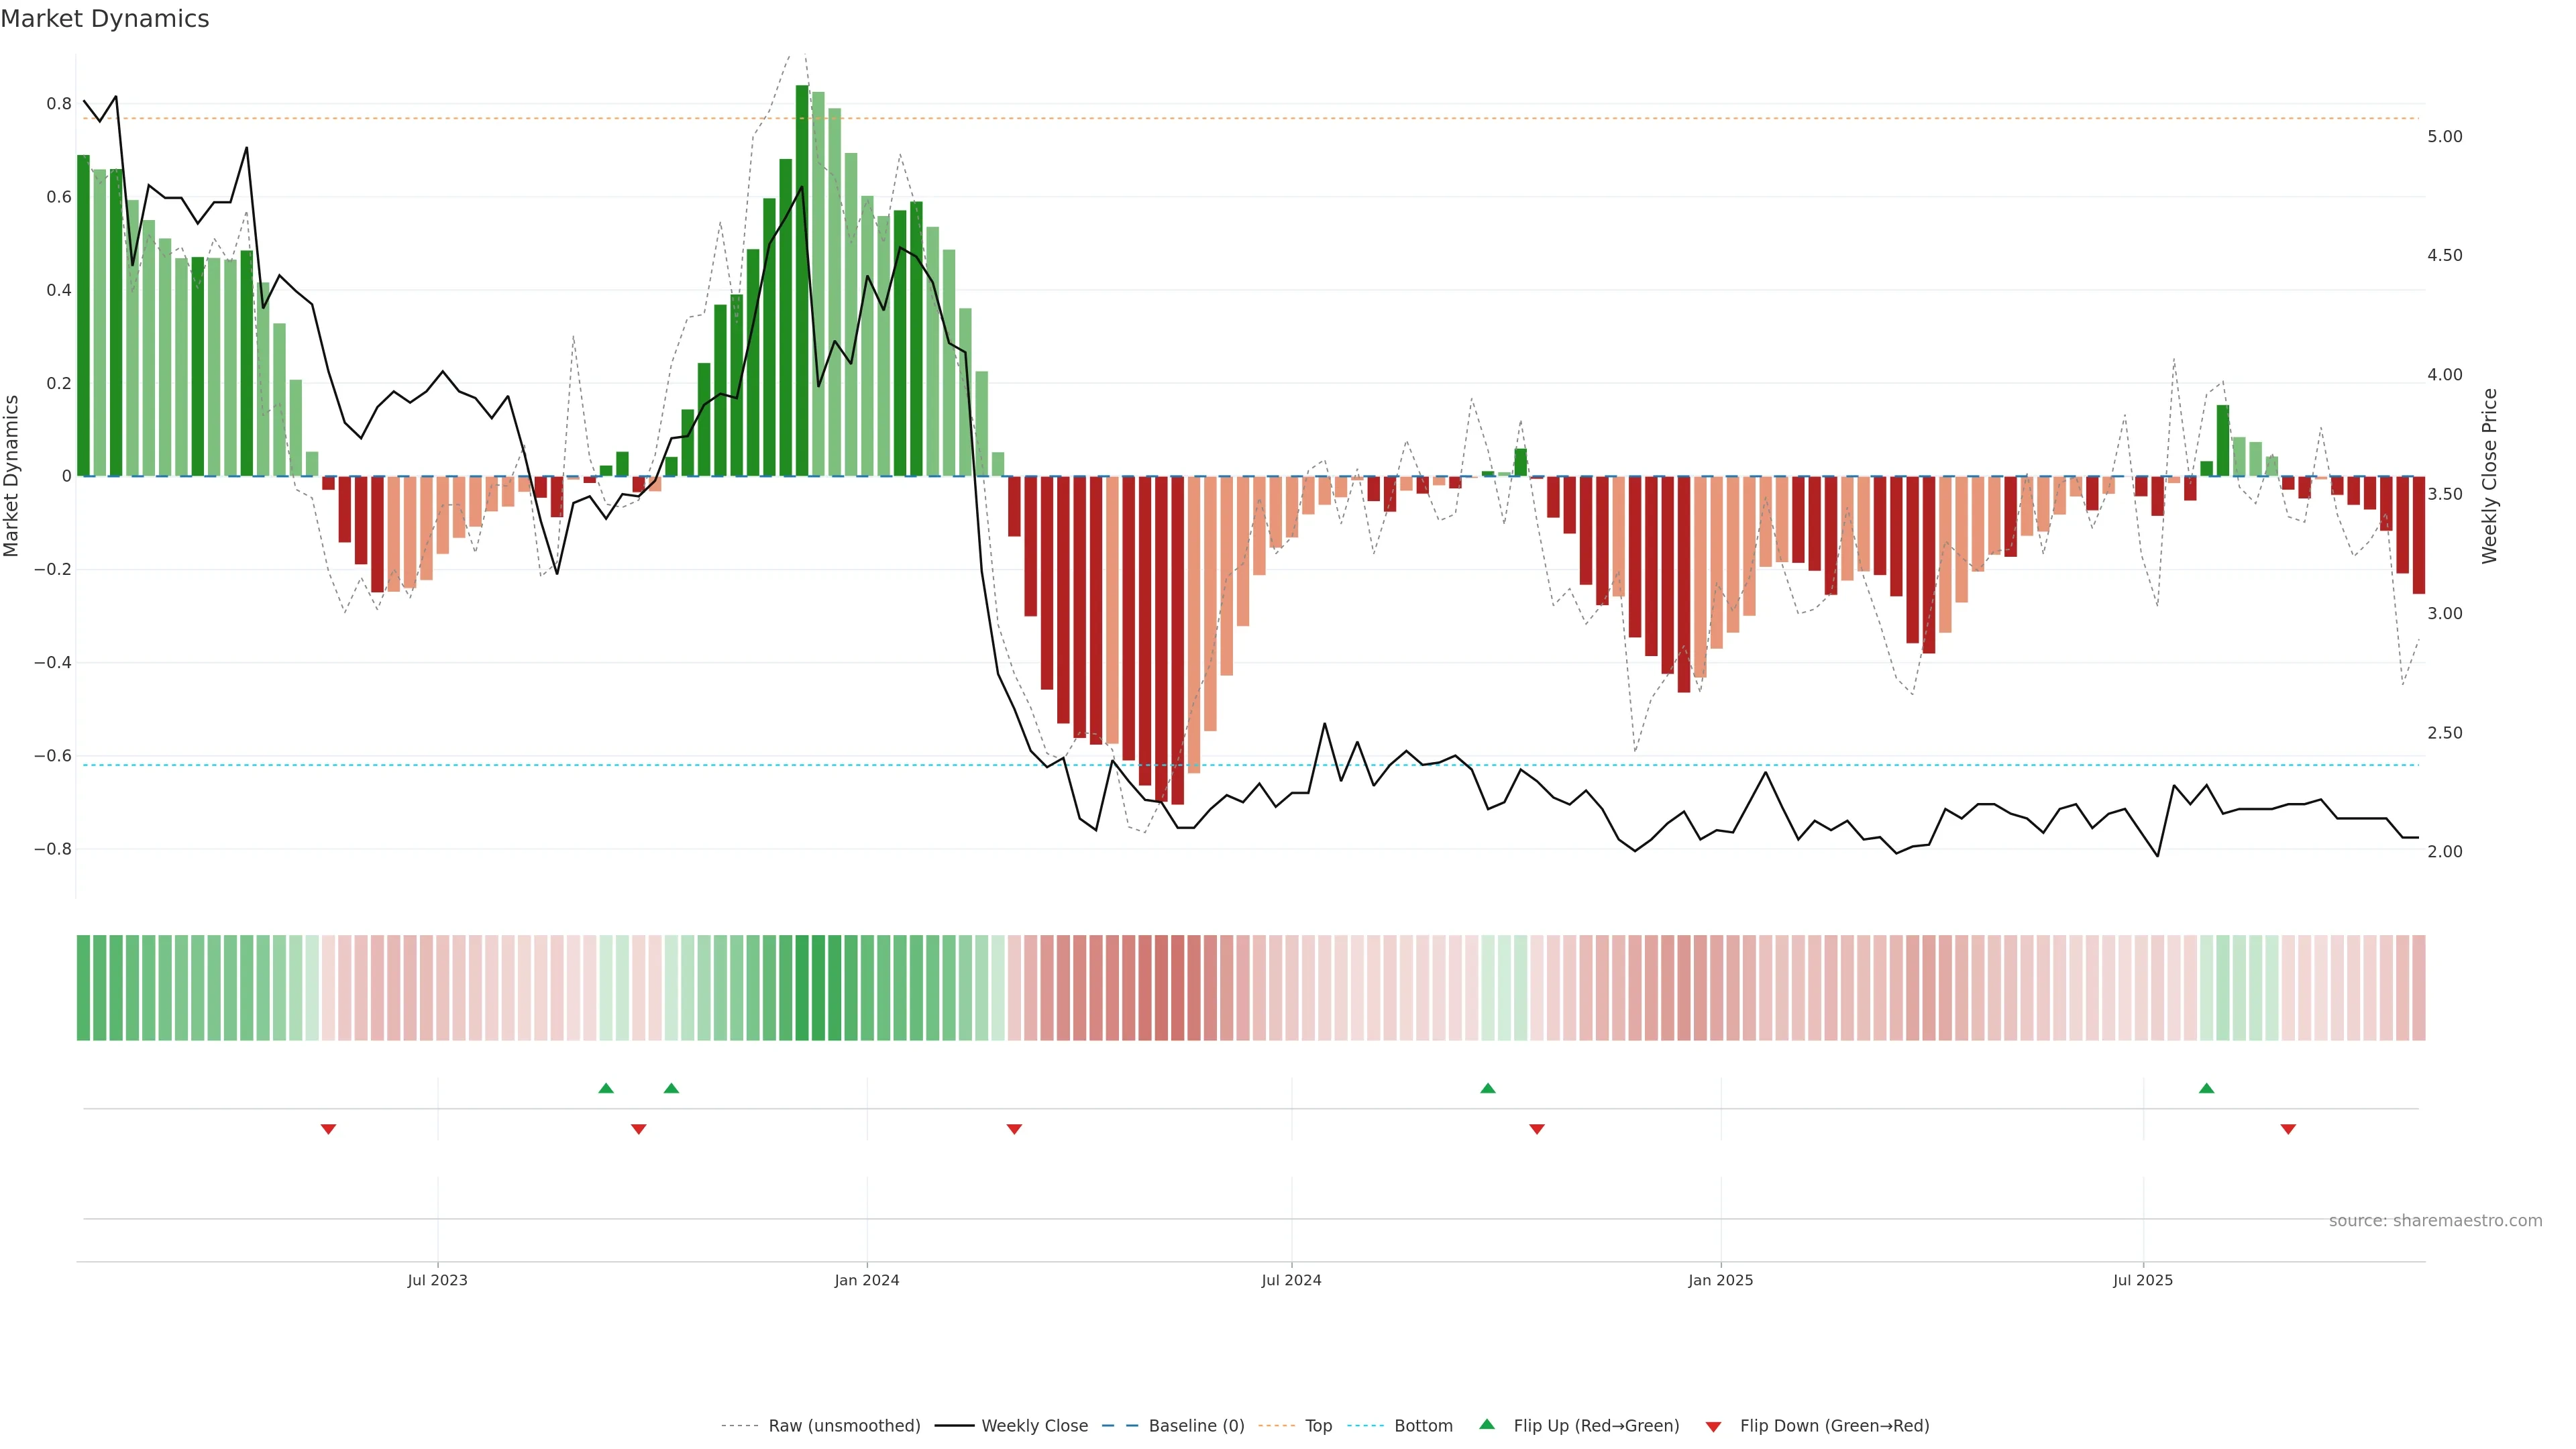Toggle the Weekly Close legend entry
Viewport: 2576px width, 1449px height.
click(1034, 1426)
